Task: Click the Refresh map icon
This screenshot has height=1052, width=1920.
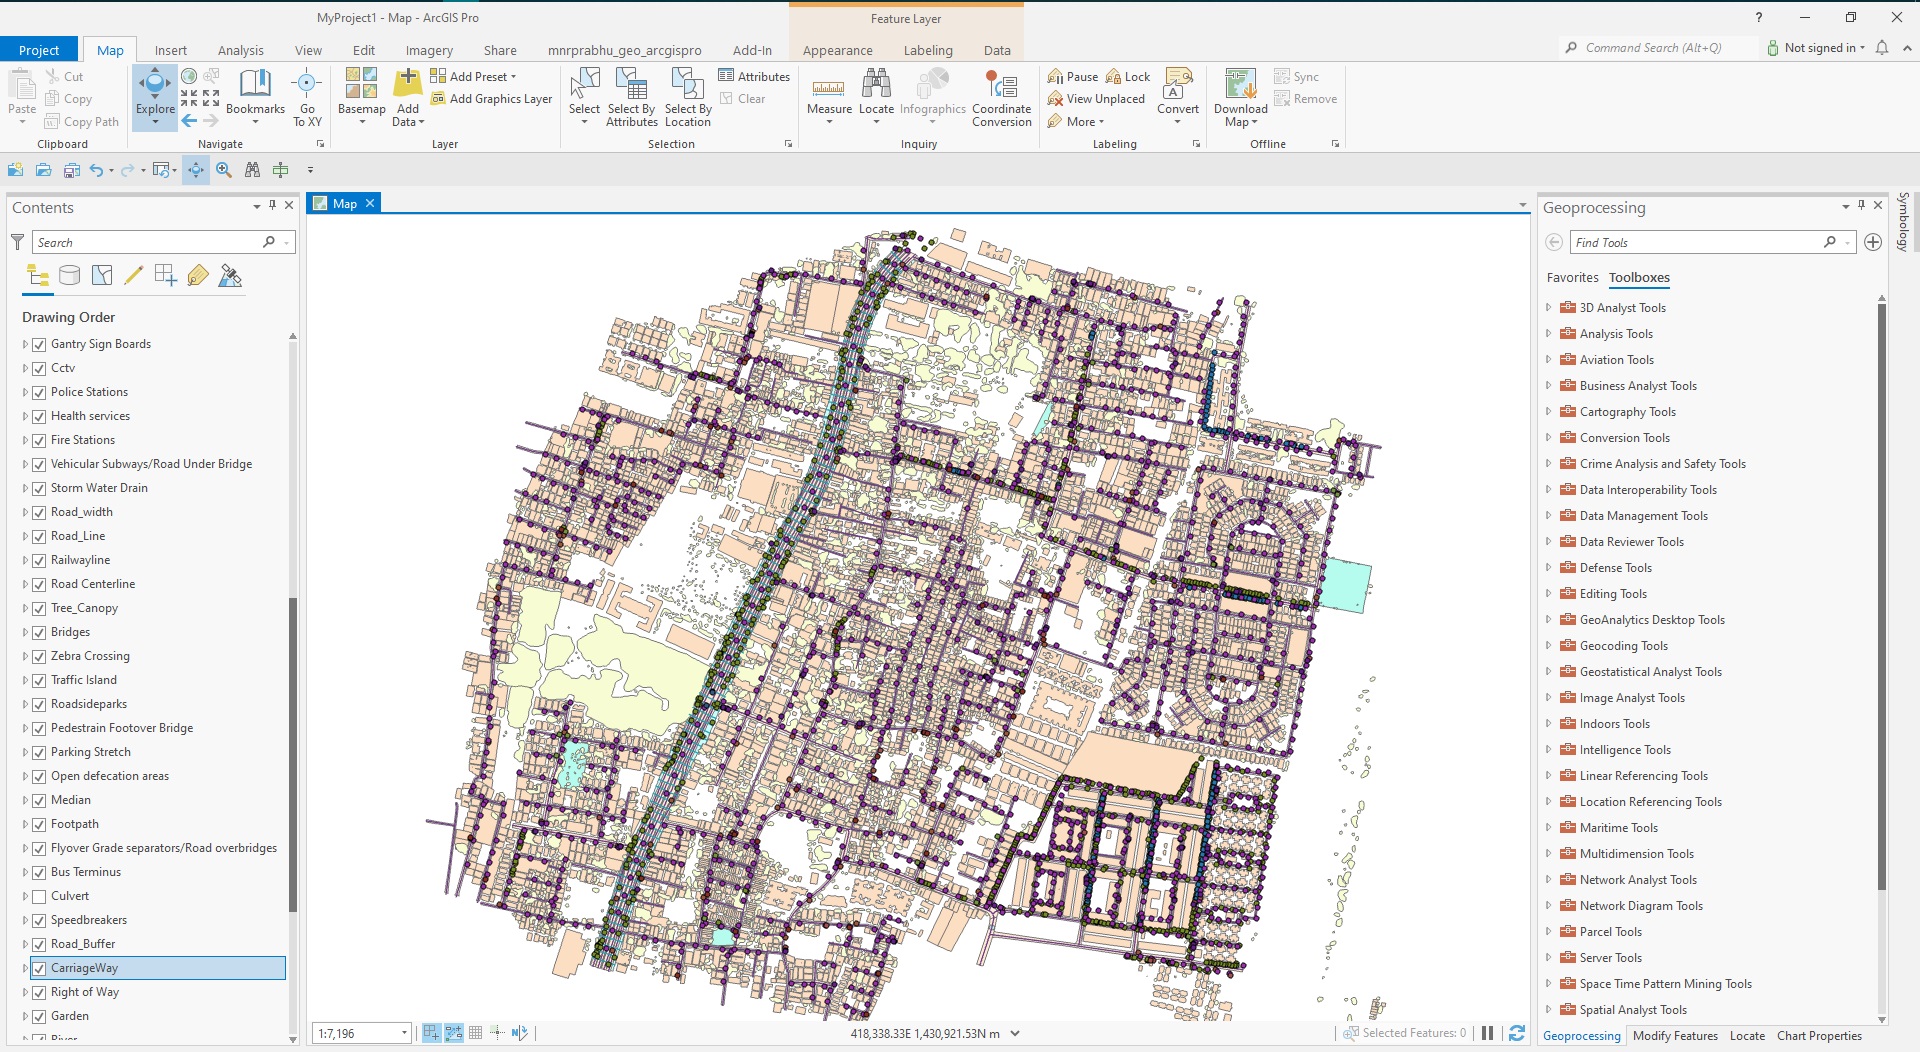Action: point(1516,1033)
